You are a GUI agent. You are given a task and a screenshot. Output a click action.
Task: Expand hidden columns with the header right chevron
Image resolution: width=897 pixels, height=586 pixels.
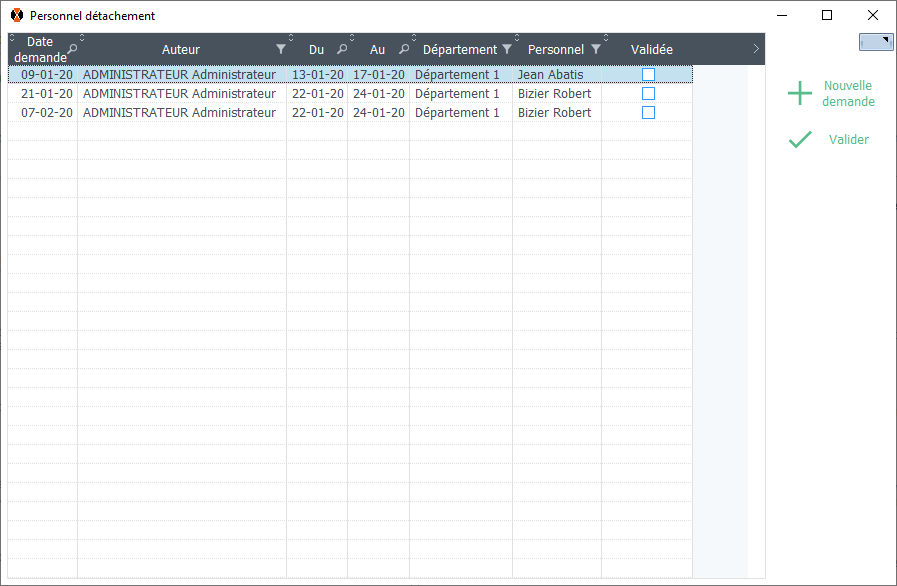point(756,49)
